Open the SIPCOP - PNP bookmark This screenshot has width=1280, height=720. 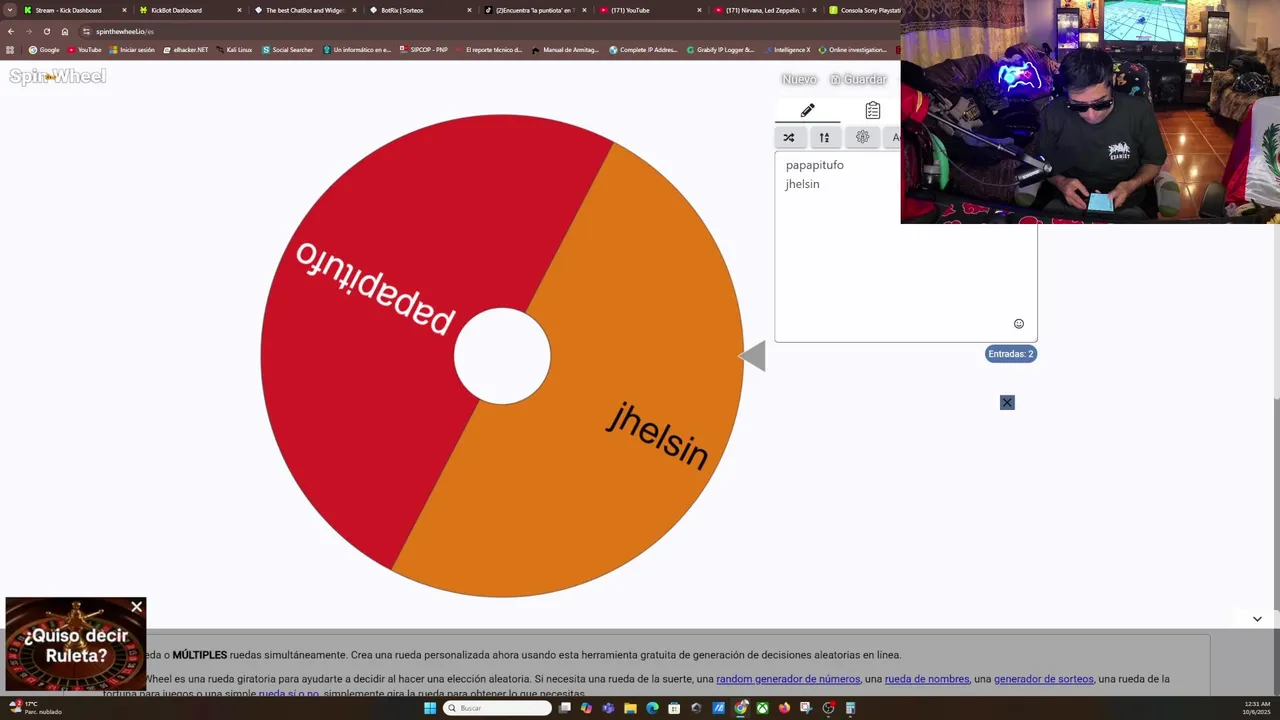click(x=424, y=50)
